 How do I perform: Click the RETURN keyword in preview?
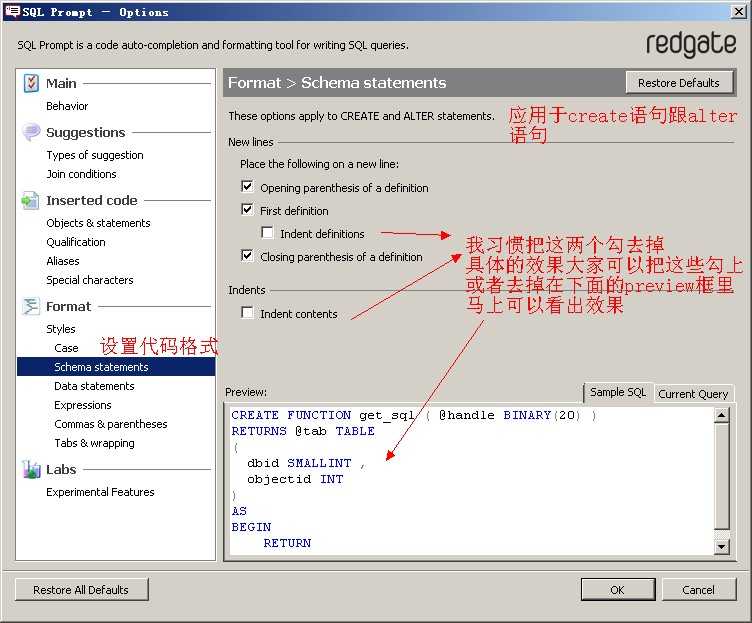[x=287, y=543]
